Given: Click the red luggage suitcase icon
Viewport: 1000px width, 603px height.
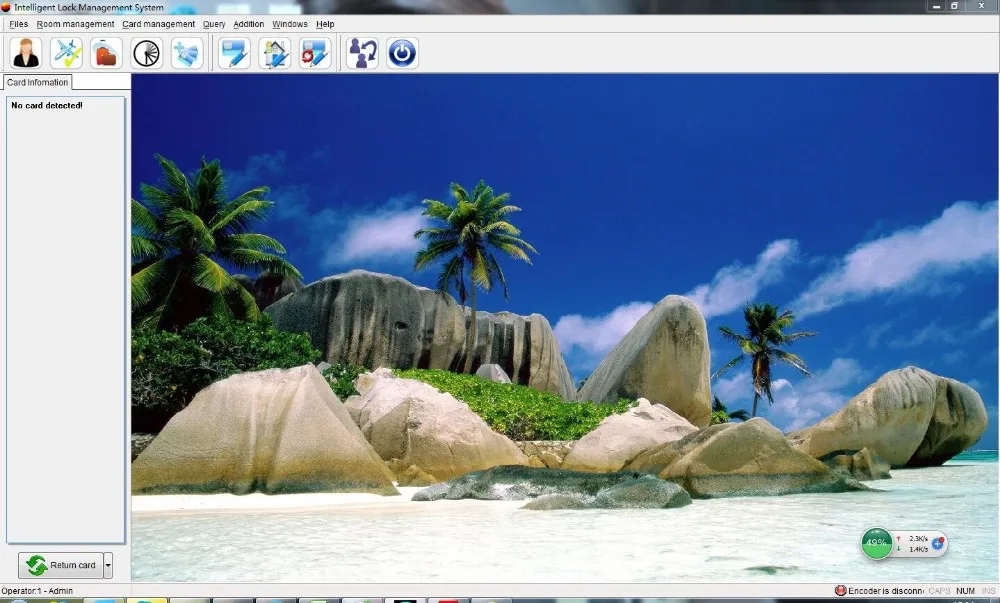Looking at the screenshot, I should point(106,52).
